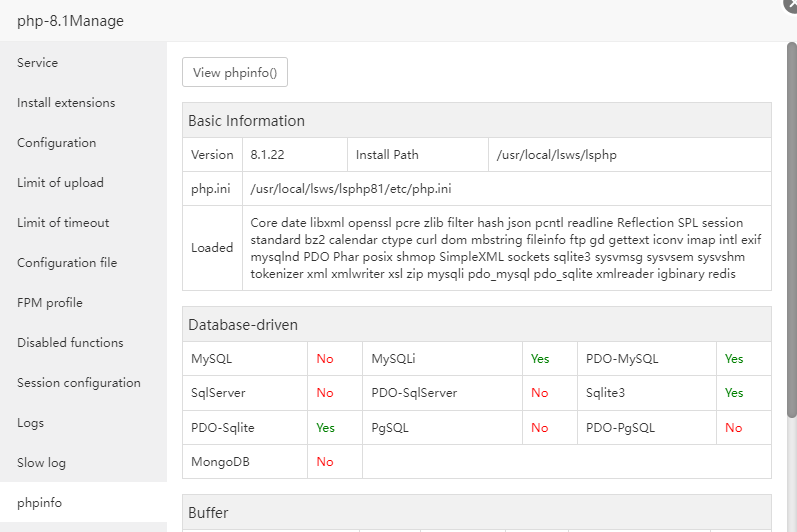This screenshot has height=532, width=797.
Task: Click the version number 8.1.22
Action: pos(268,155)
